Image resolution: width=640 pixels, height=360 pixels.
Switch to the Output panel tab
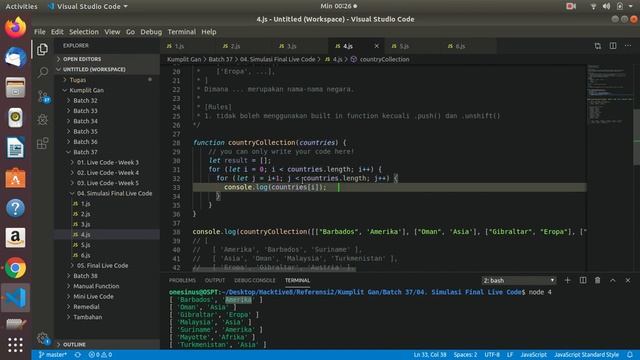[x=215, y=280]
